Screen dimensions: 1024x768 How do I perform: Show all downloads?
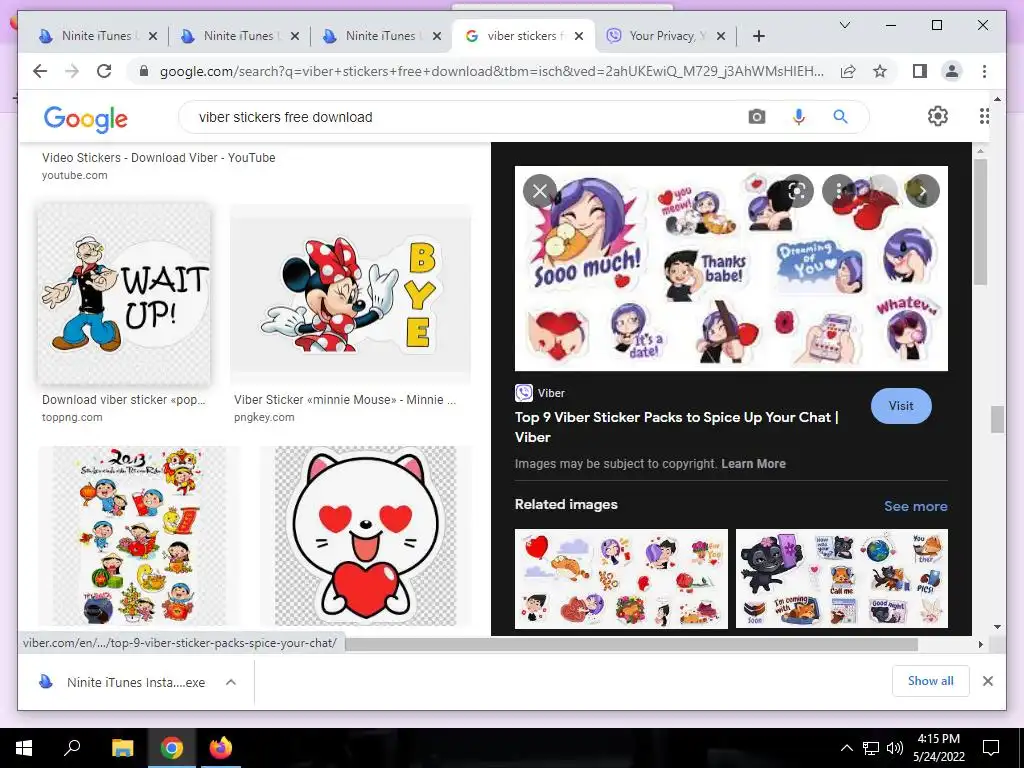(x=931, y=681)
